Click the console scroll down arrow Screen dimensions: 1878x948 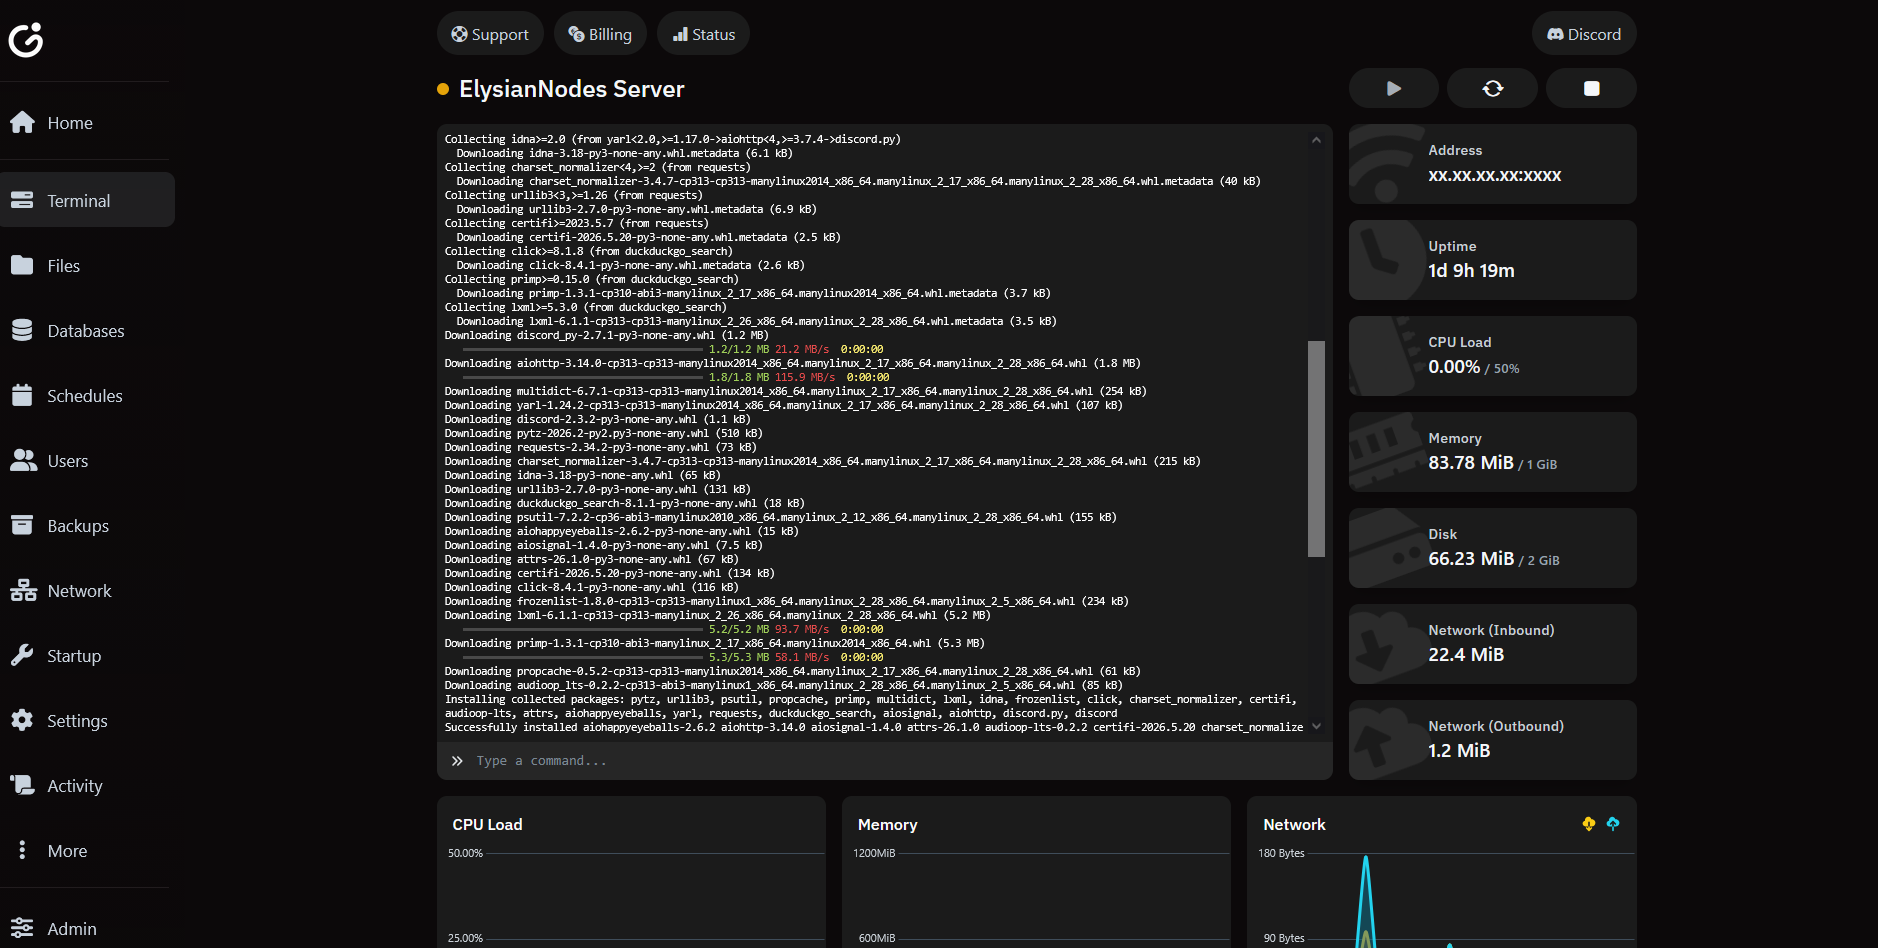coord(1316,726)
